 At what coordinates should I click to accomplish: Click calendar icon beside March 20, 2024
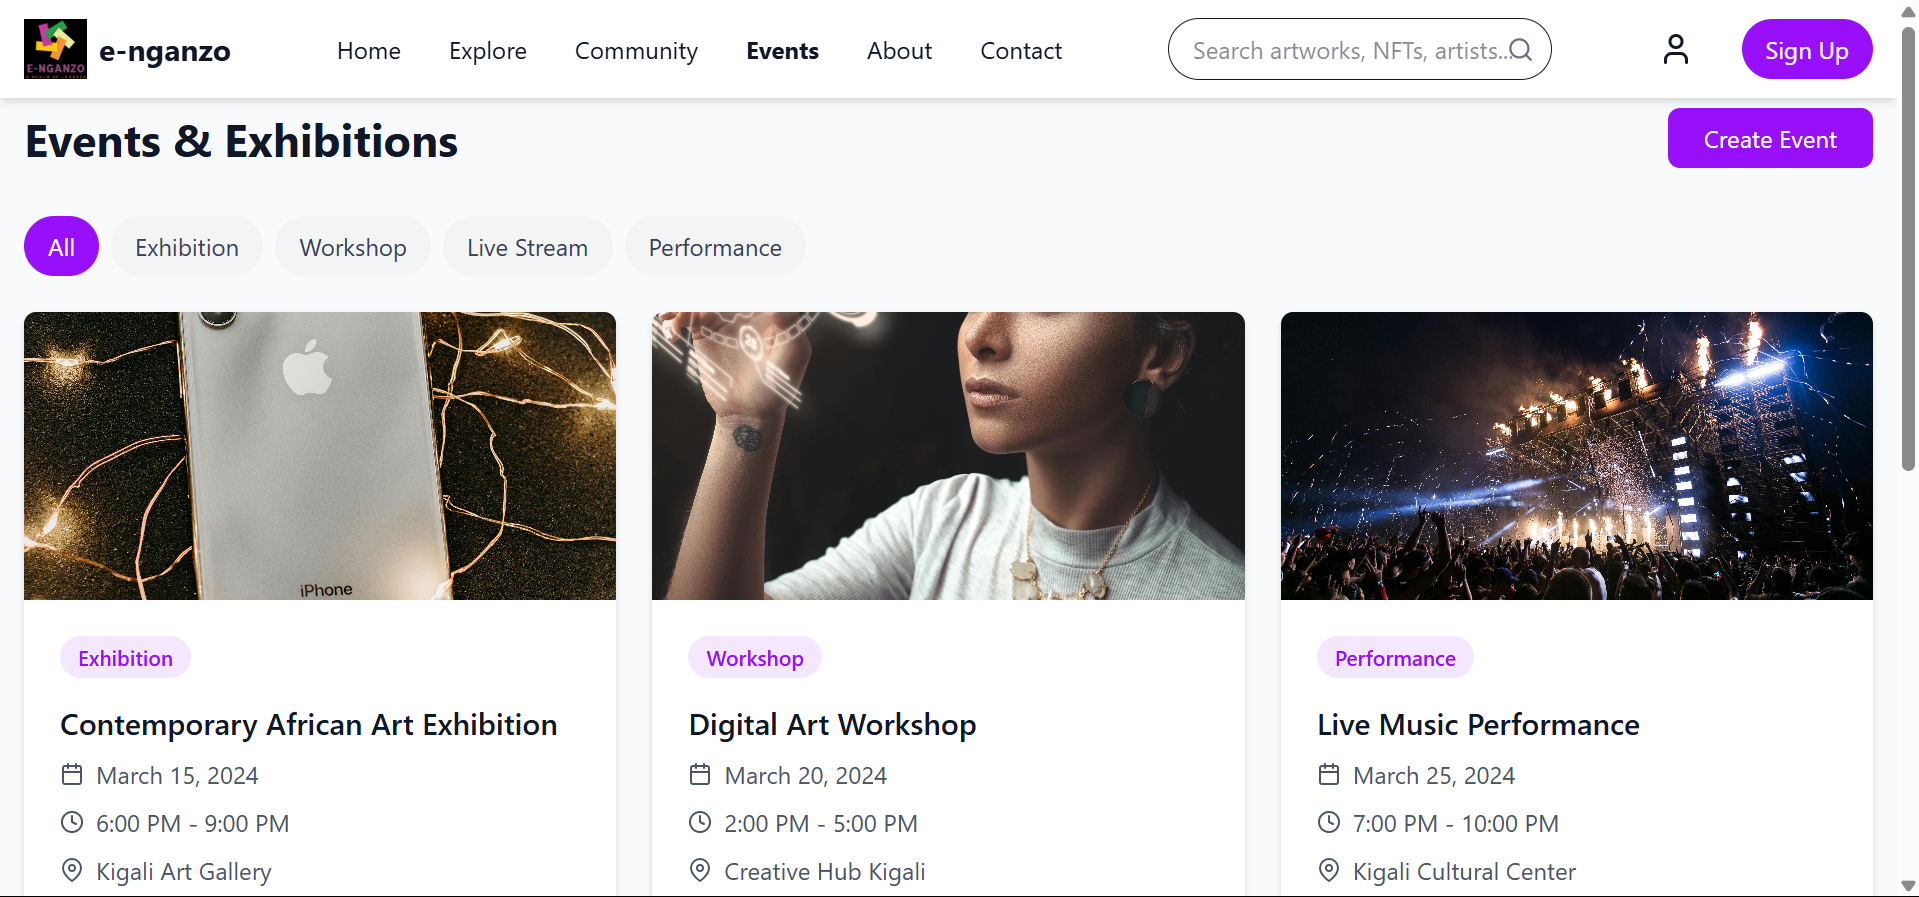coord(700,775)
